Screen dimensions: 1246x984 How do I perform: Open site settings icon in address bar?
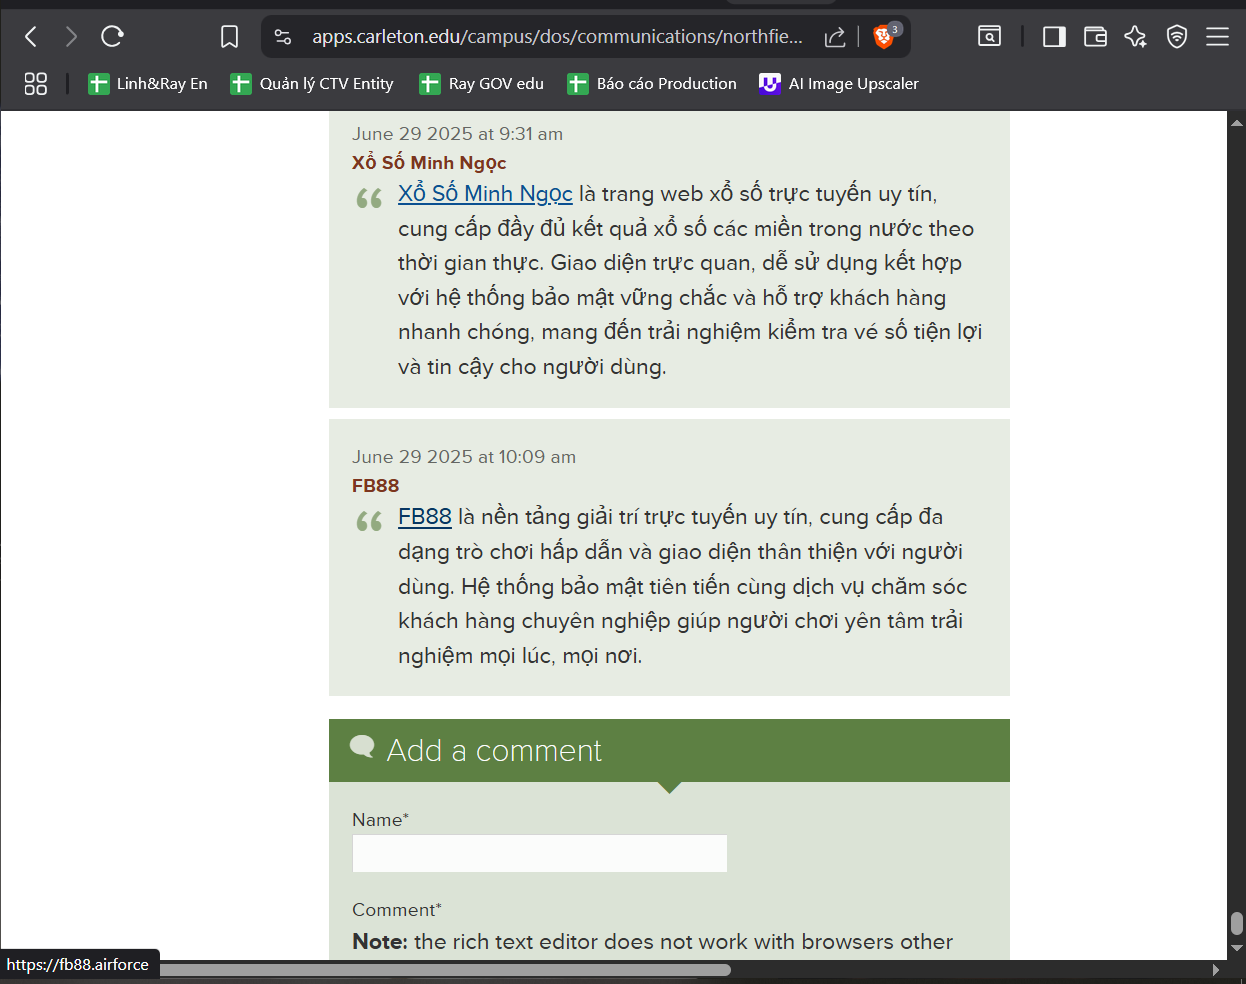[283, 37]
